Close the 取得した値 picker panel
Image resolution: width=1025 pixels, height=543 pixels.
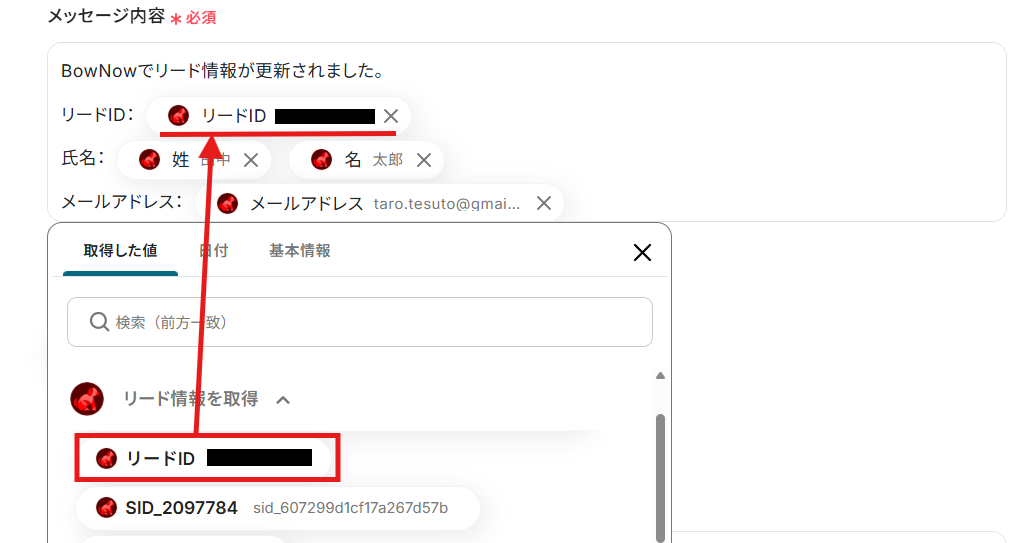643,252
